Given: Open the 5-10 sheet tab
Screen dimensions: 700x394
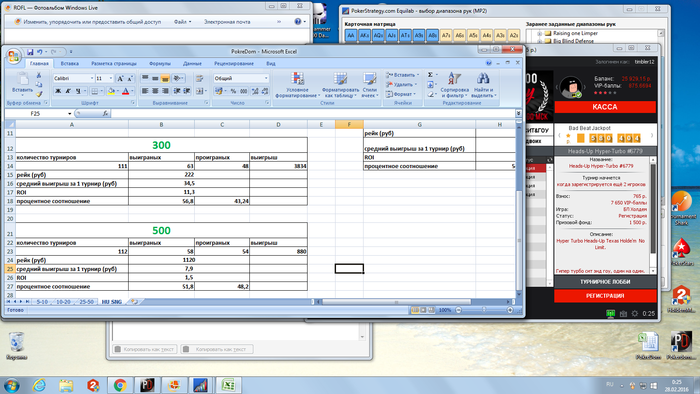Looking at the screenshot, I should 42,302.
